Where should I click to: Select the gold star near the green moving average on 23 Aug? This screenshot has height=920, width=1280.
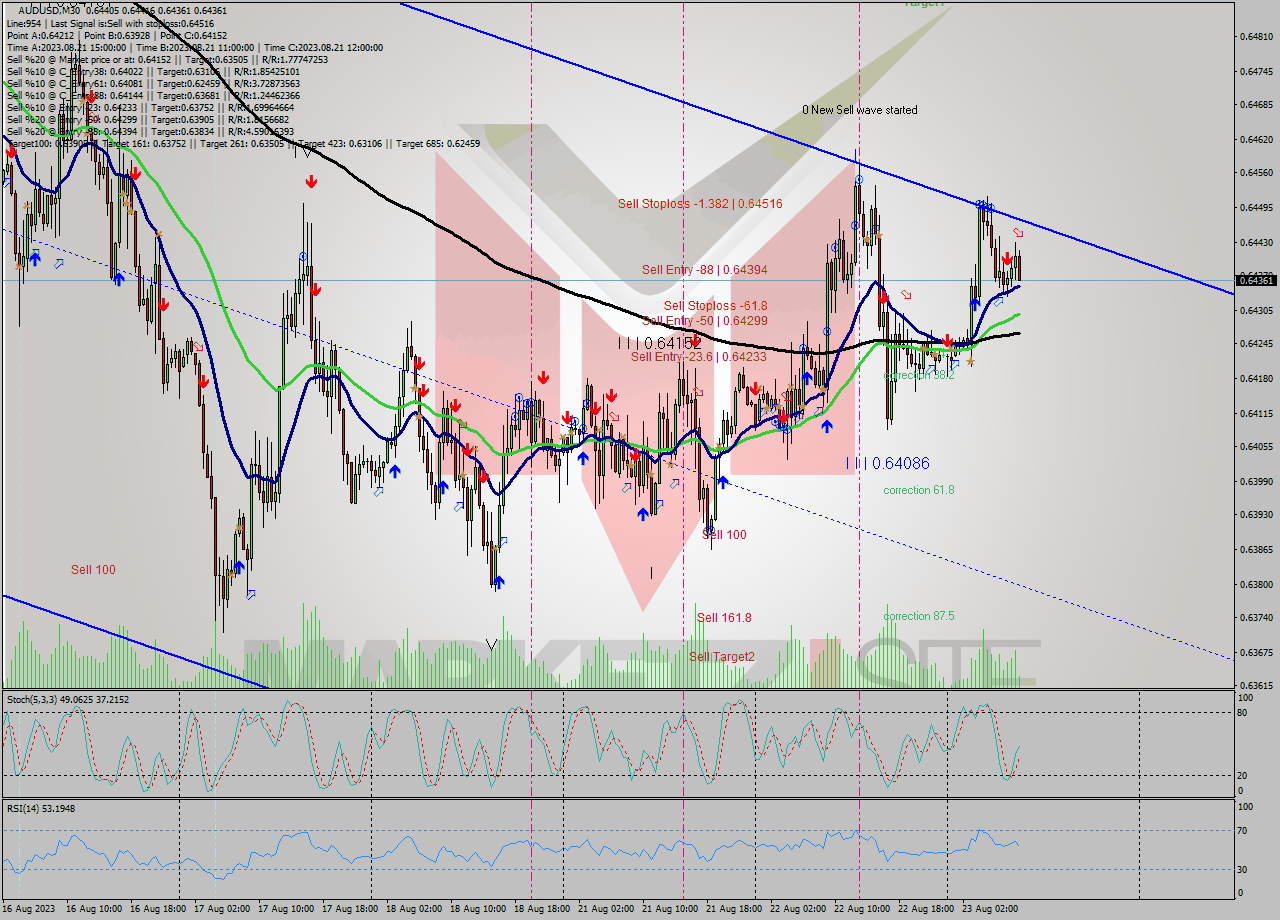coord(970,361)
